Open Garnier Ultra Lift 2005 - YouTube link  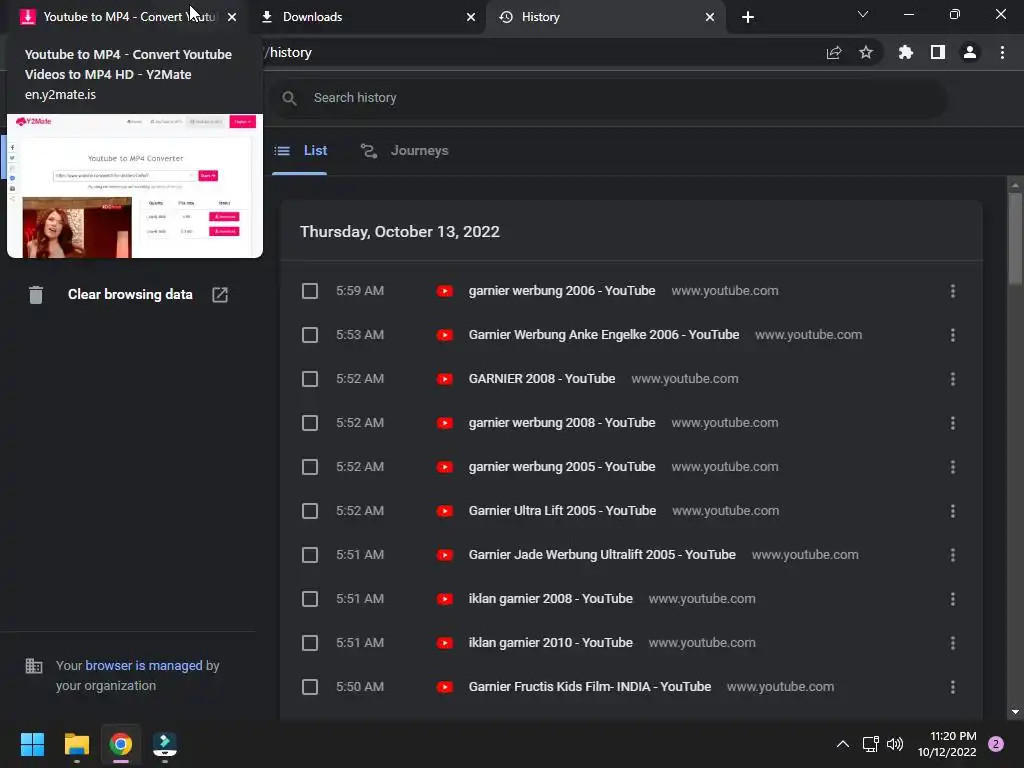click(x=562, y=511)
